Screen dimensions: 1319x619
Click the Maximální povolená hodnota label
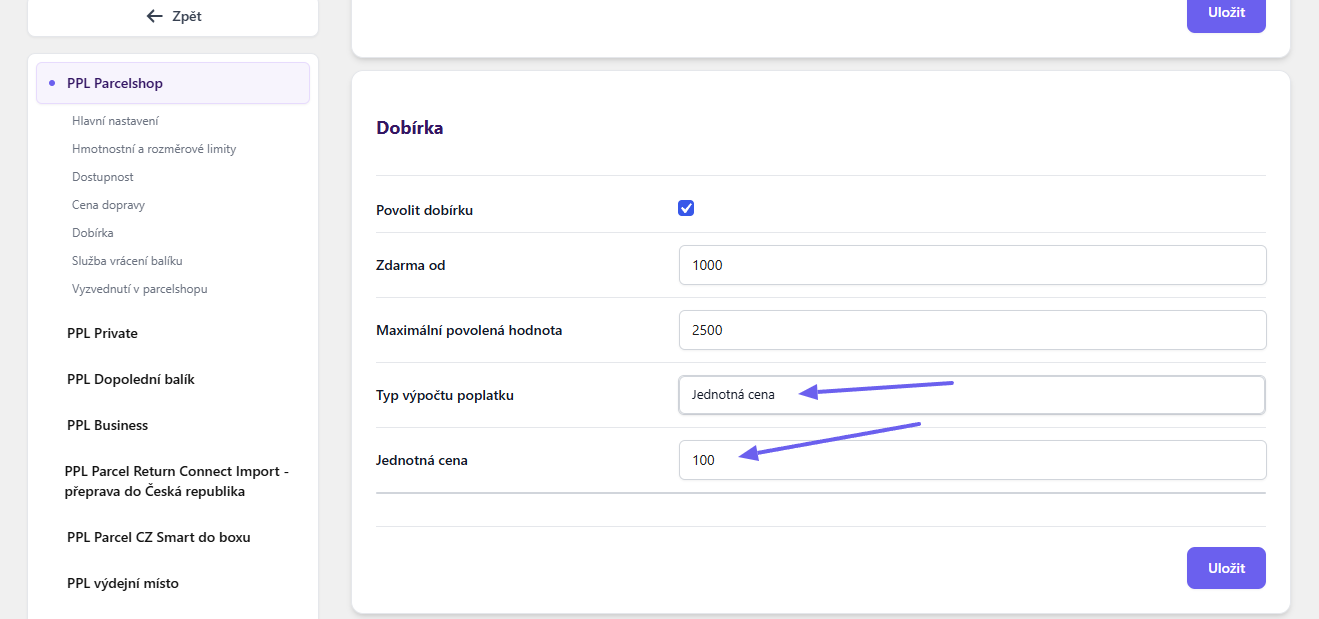pos(469,330)
